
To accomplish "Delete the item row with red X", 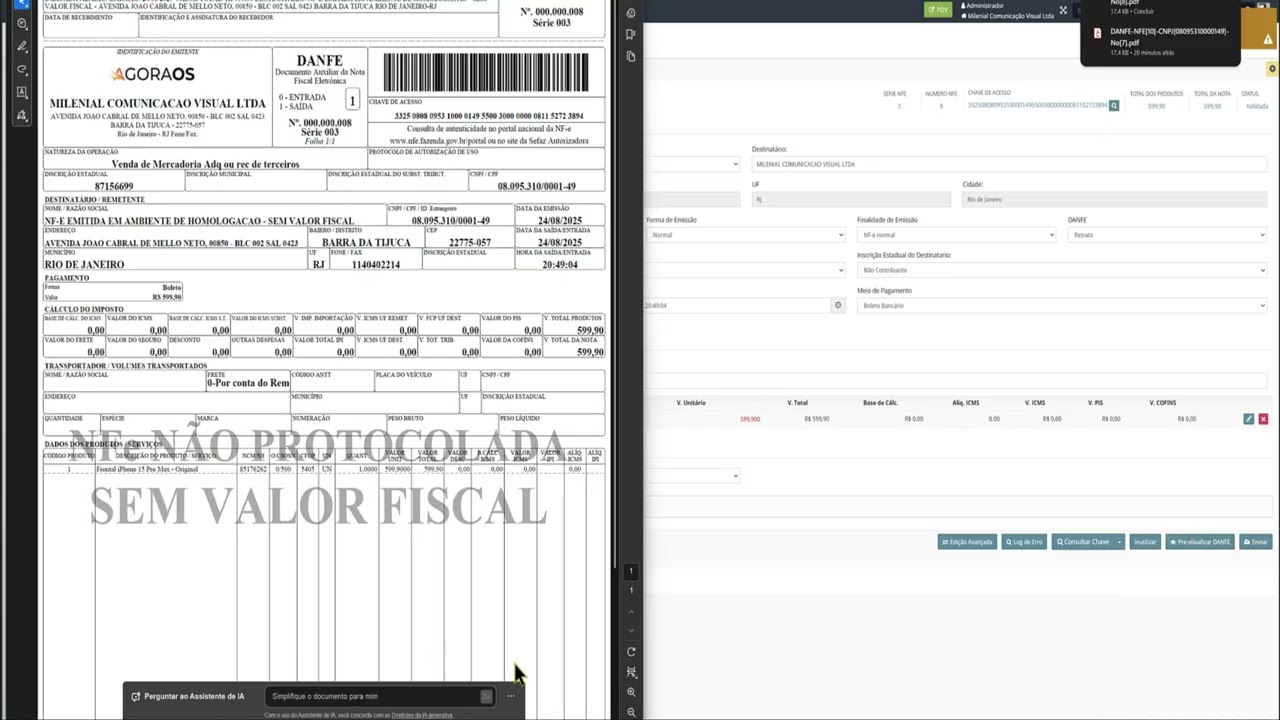I will point(1263,419).
